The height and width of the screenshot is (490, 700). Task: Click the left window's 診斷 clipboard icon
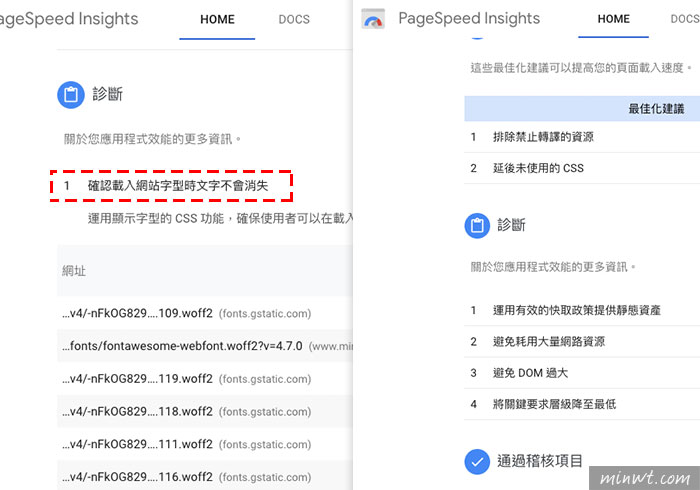point(71,95)
